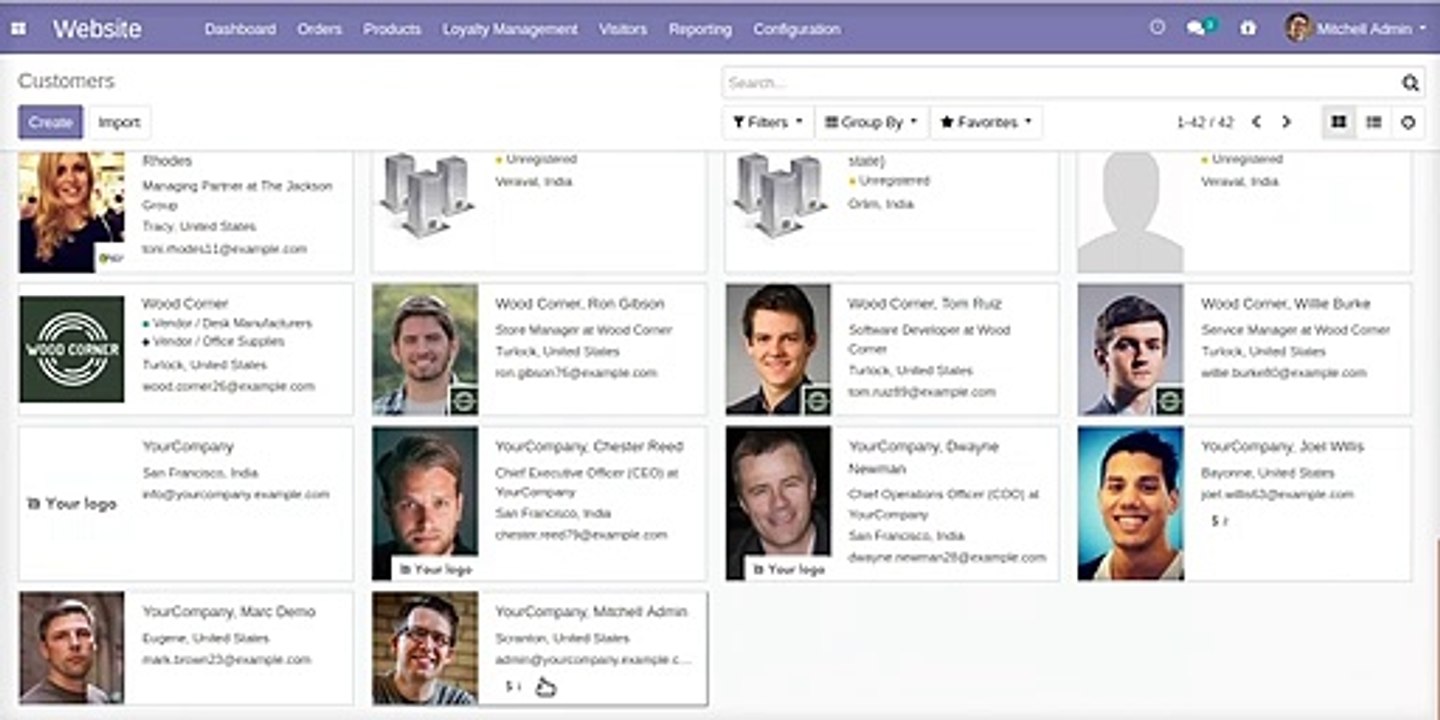Screen dimensions: 1440x720
Task: Click into the Search input field
Action: click(x=1062, y=83)
